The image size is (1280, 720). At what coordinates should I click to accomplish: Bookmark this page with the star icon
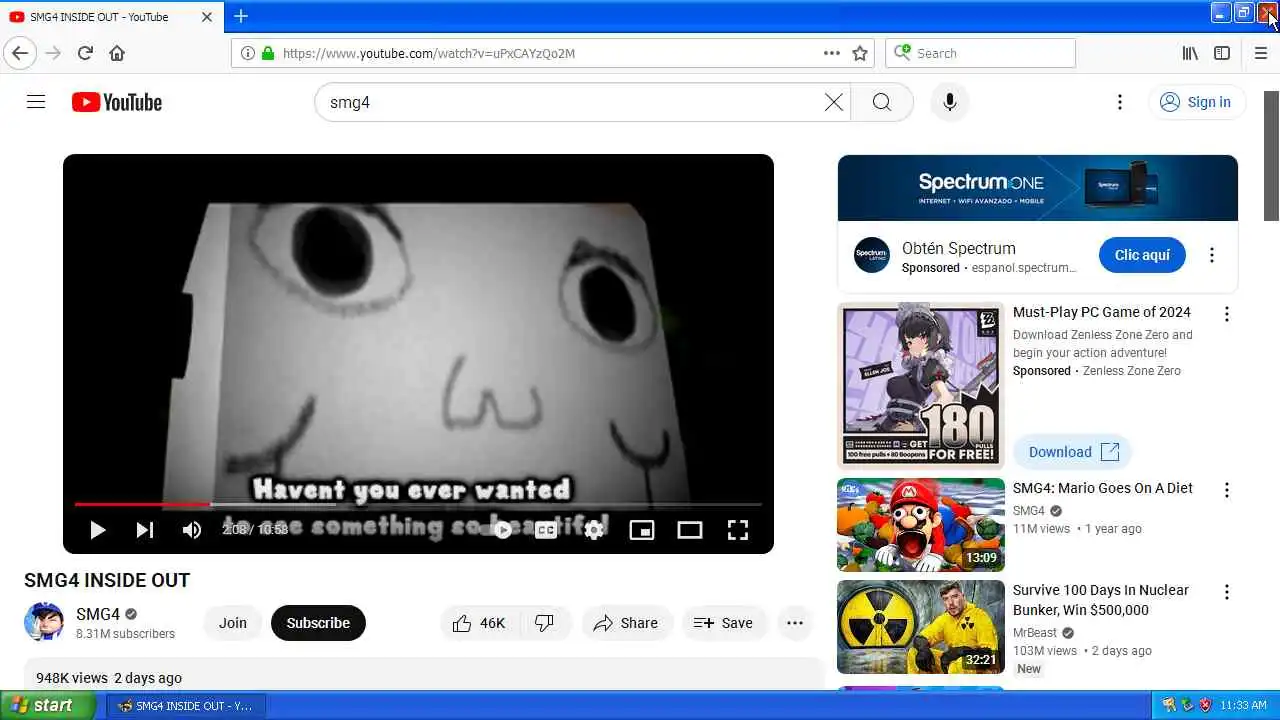[860, 53]
